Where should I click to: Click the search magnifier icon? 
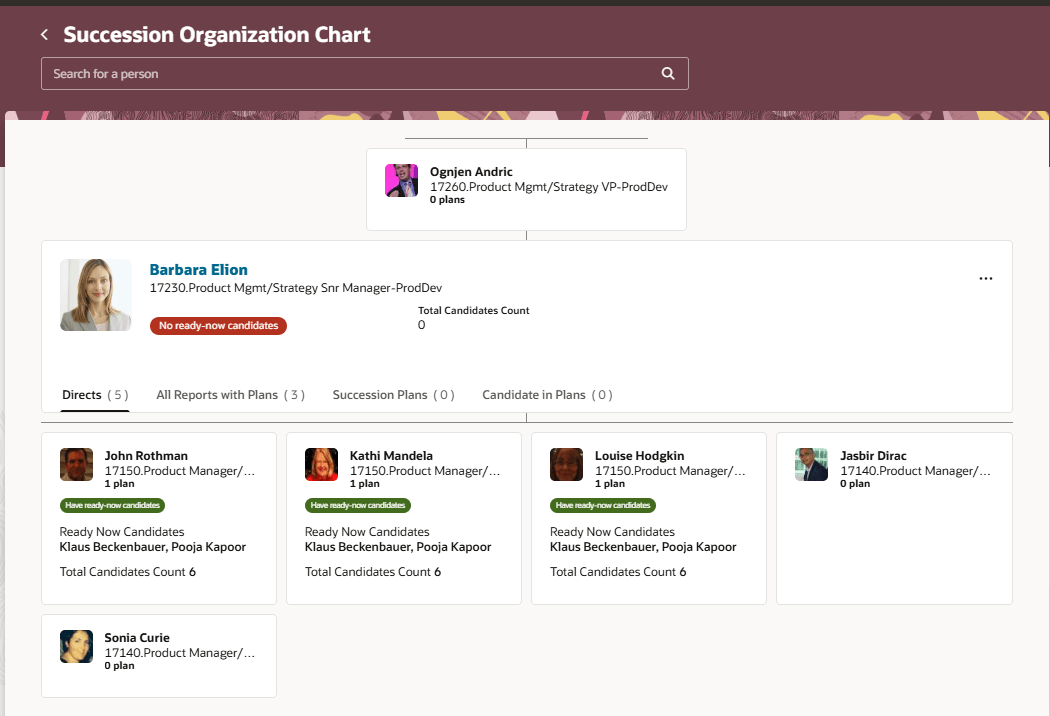[667, 73]
